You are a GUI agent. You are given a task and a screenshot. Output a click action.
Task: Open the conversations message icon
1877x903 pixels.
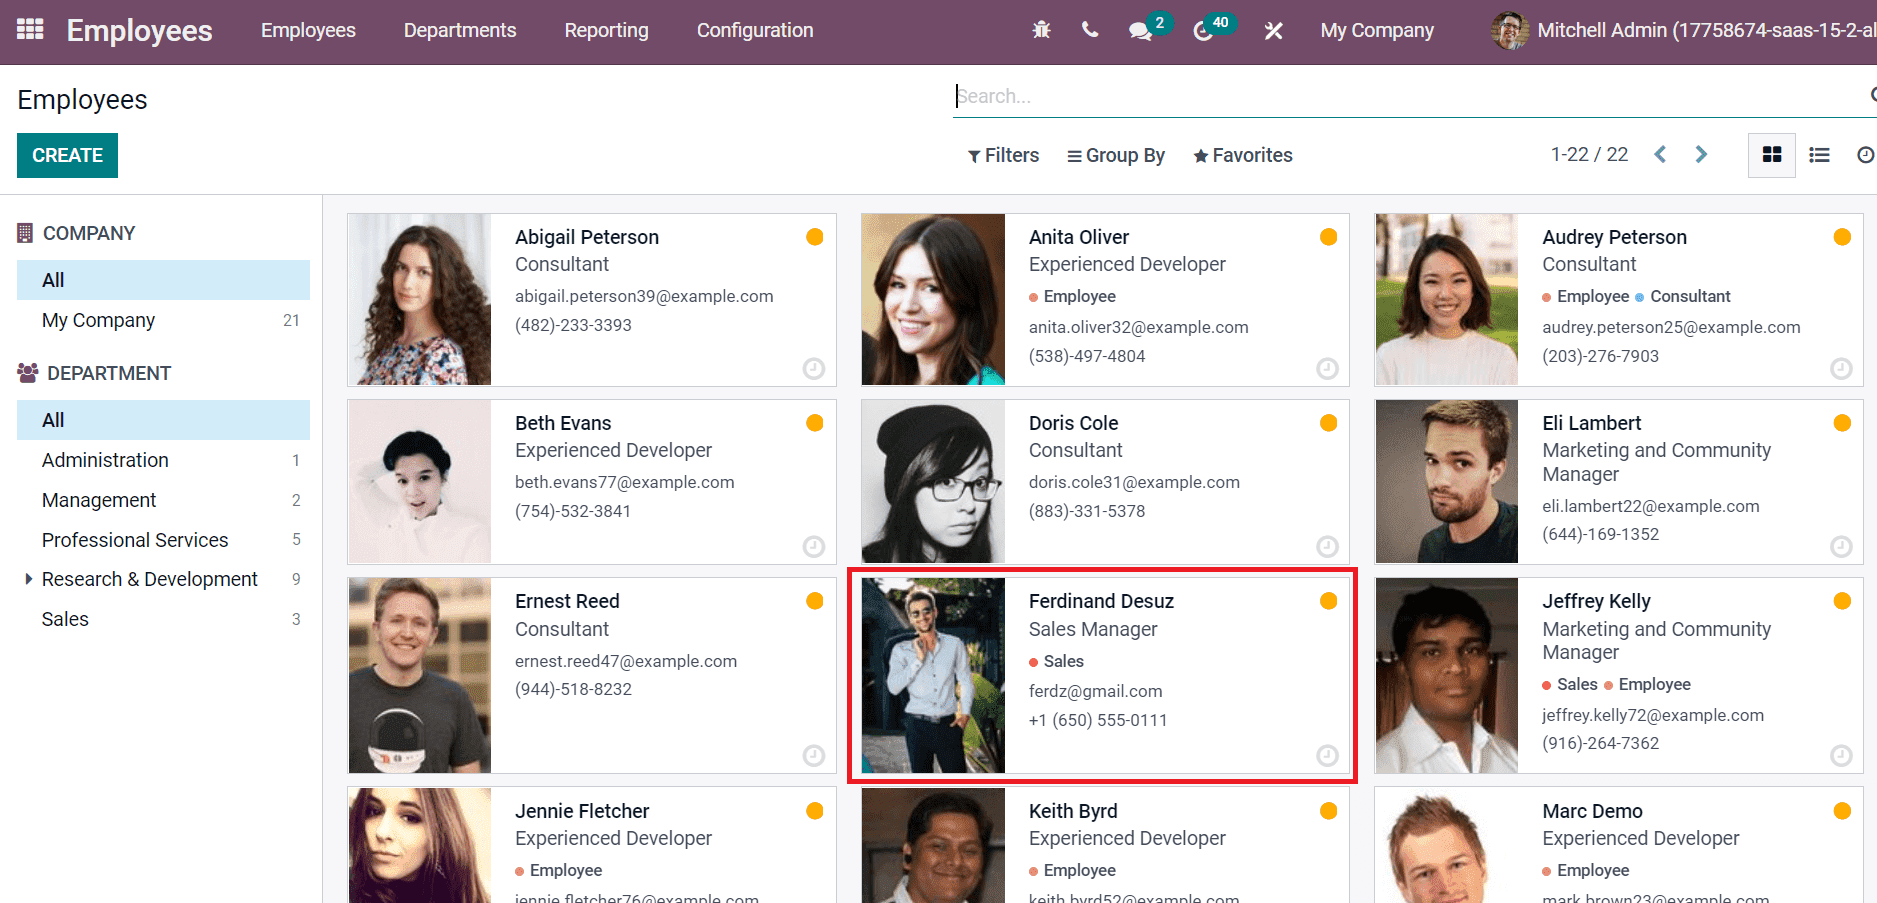coord(1140,31)
